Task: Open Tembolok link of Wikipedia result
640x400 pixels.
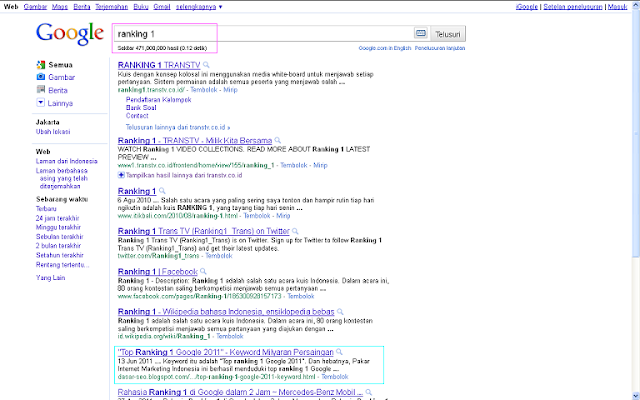Action: [230, 336]
